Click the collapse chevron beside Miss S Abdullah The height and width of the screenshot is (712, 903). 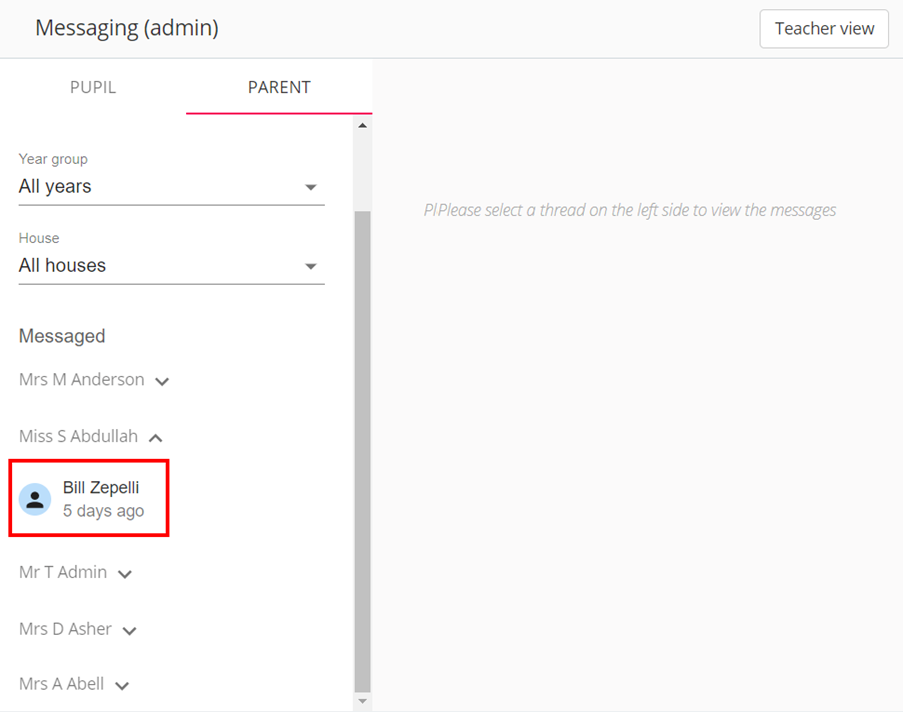coord(155,437)
